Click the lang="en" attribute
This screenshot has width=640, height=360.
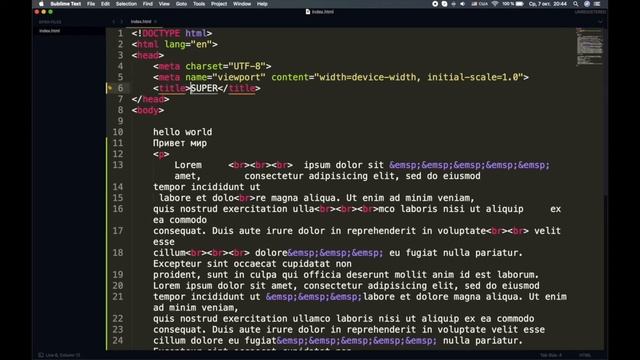click(x=188, y=44)
